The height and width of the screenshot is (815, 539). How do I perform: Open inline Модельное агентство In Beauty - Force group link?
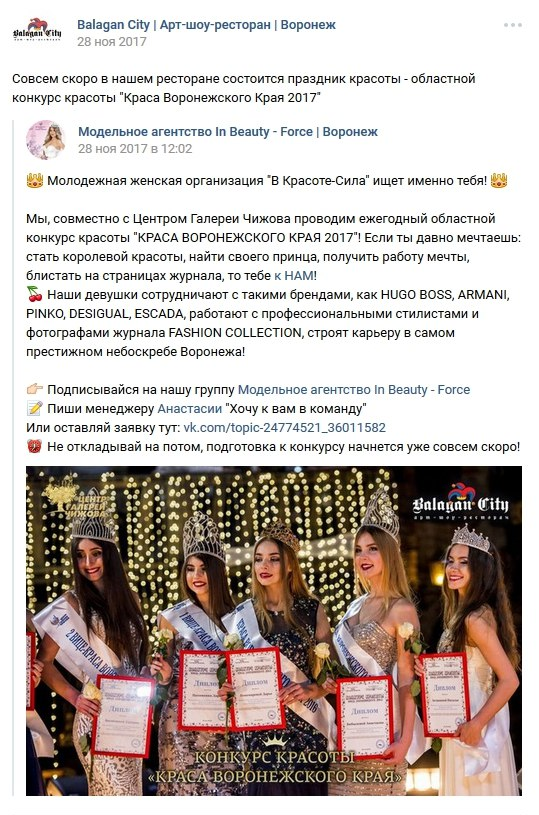pyautogui.click(x=353, y=390)
